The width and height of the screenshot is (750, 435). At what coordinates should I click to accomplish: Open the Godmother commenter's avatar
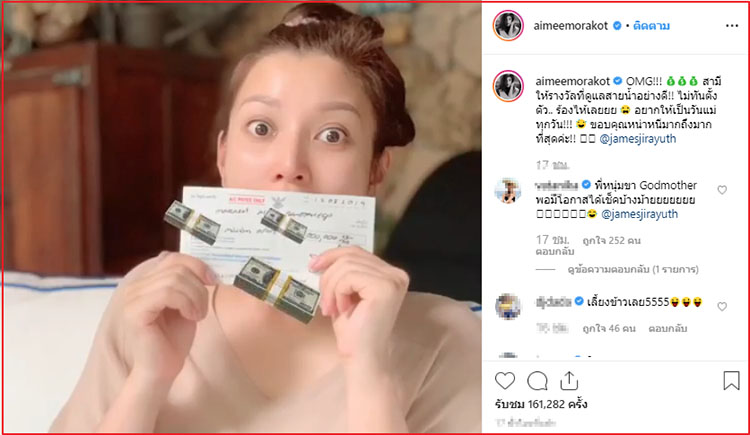507,190
